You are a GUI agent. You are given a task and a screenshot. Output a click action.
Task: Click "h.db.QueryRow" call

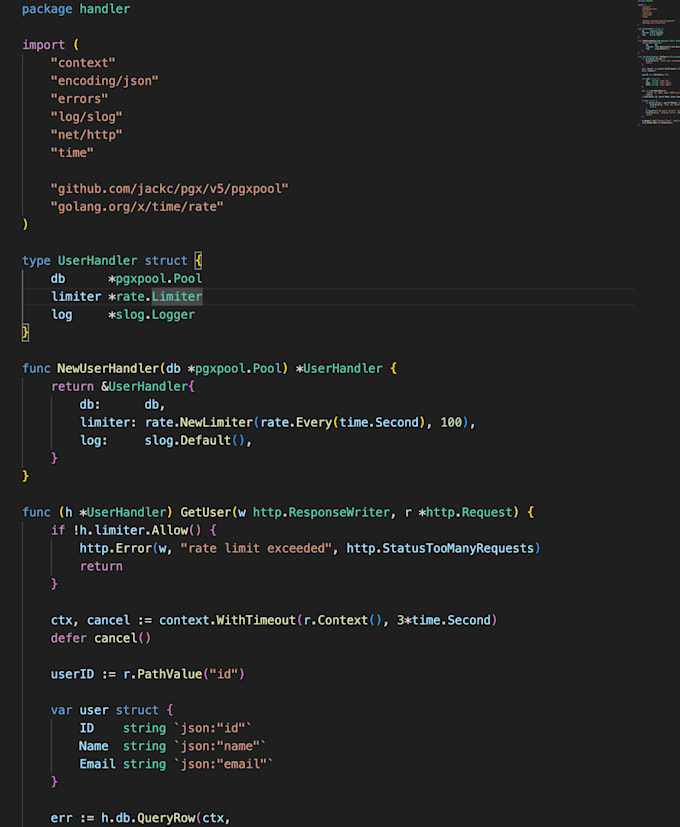[x=148, y=818]
